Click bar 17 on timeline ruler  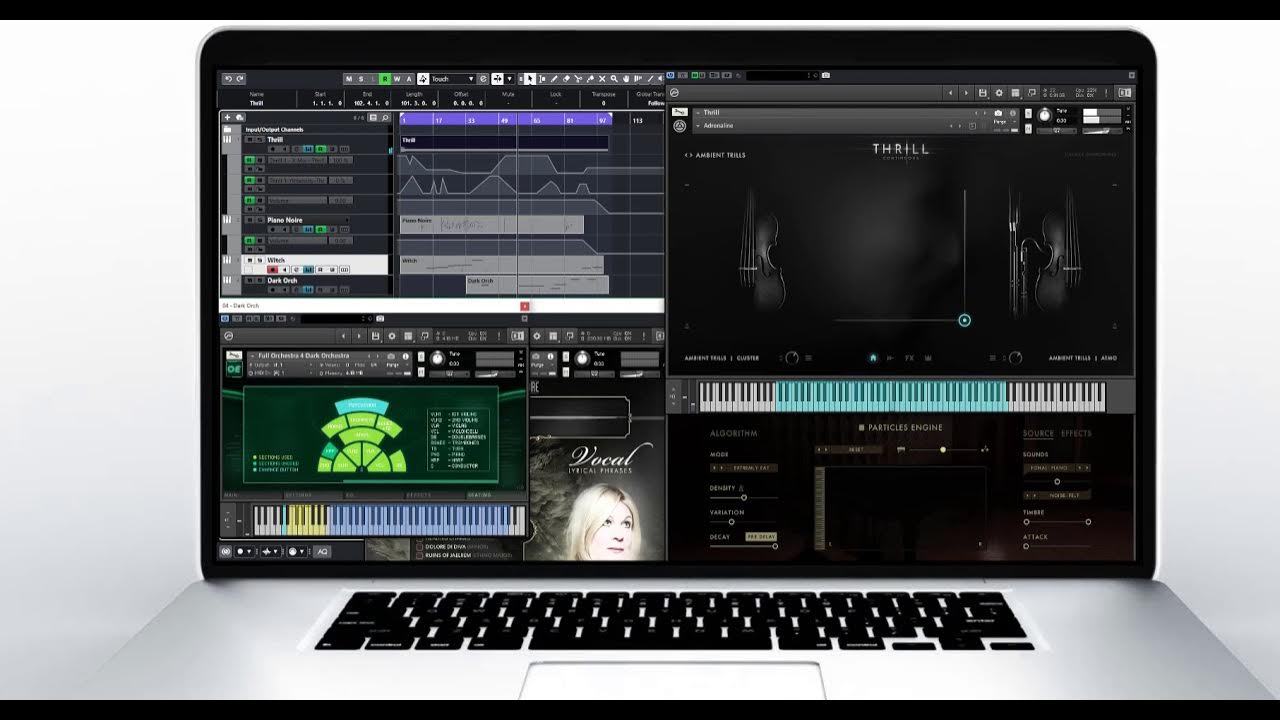438,119
